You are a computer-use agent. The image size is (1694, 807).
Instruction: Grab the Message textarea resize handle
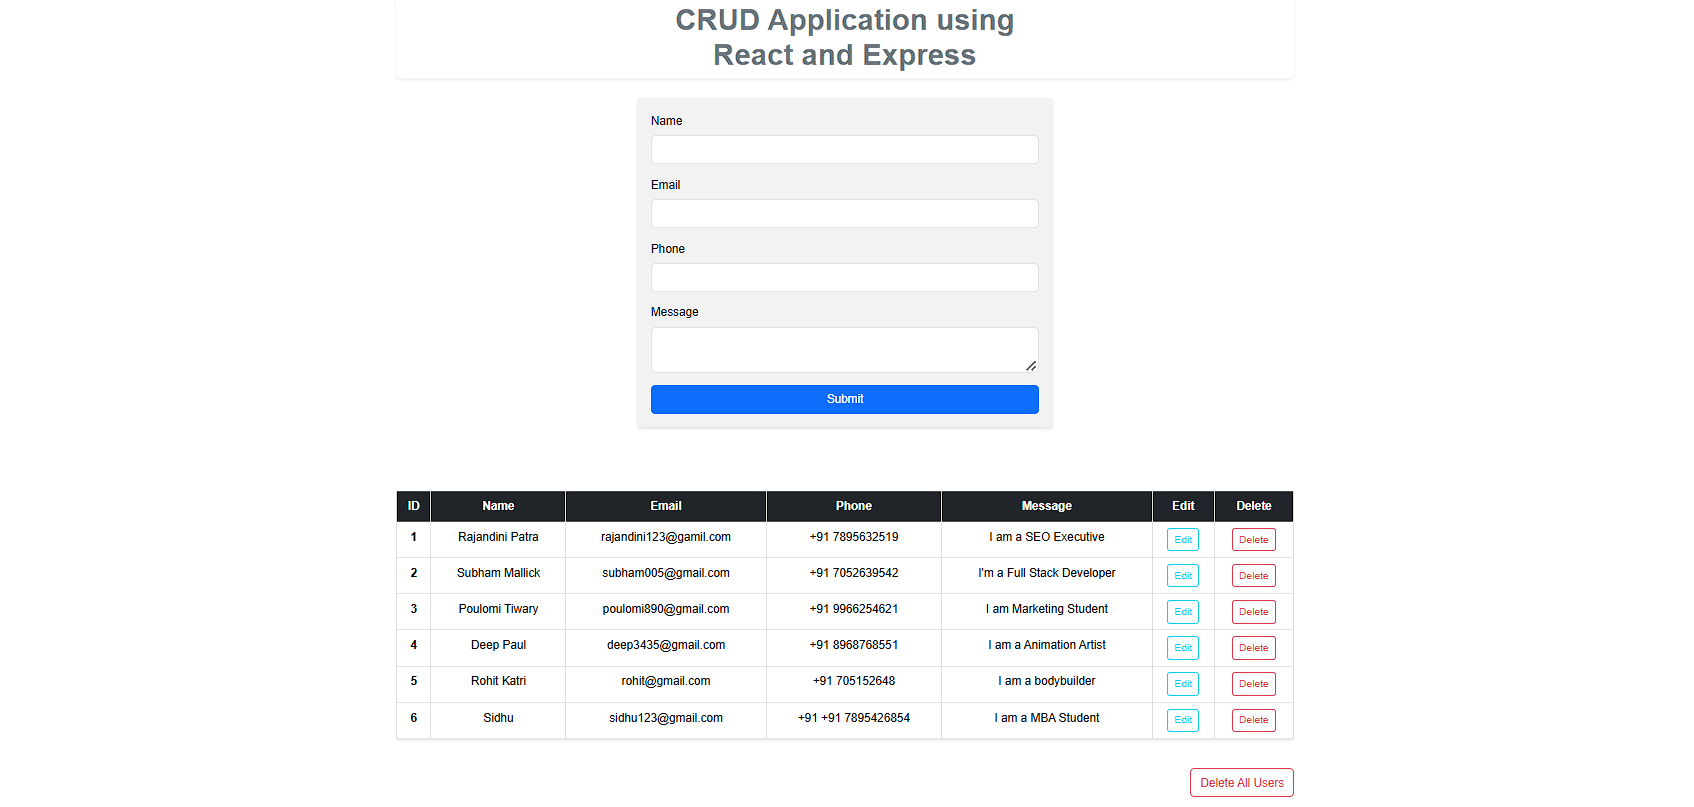tap(1031, 366)
